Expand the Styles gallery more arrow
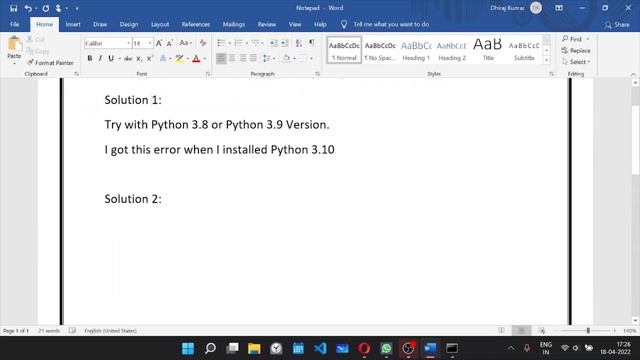This screenshot has width=640, height=360. pos(547,60)
